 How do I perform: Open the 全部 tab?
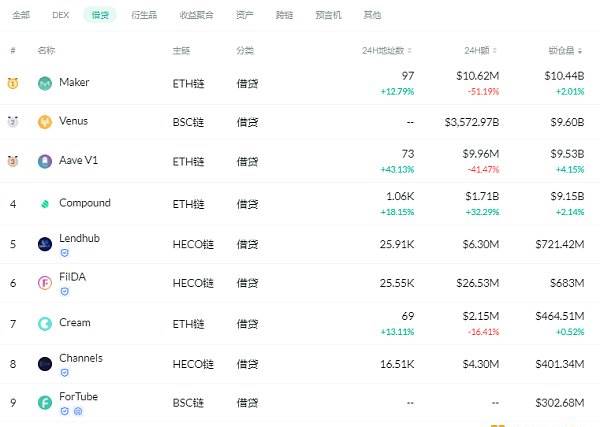[x=21, y=15]
